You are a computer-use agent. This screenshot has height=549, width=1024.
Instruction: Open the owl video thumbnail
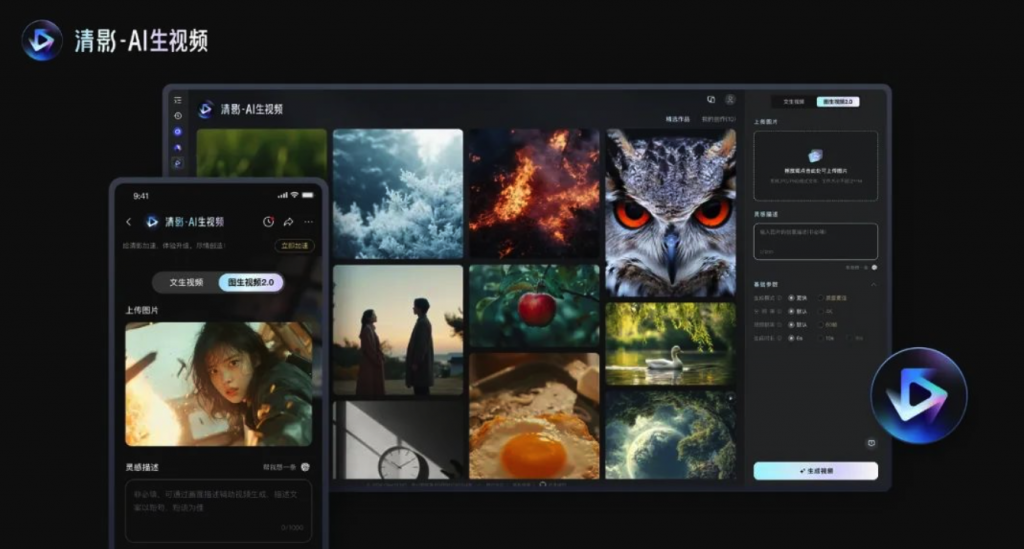click(x=671, y=213)
